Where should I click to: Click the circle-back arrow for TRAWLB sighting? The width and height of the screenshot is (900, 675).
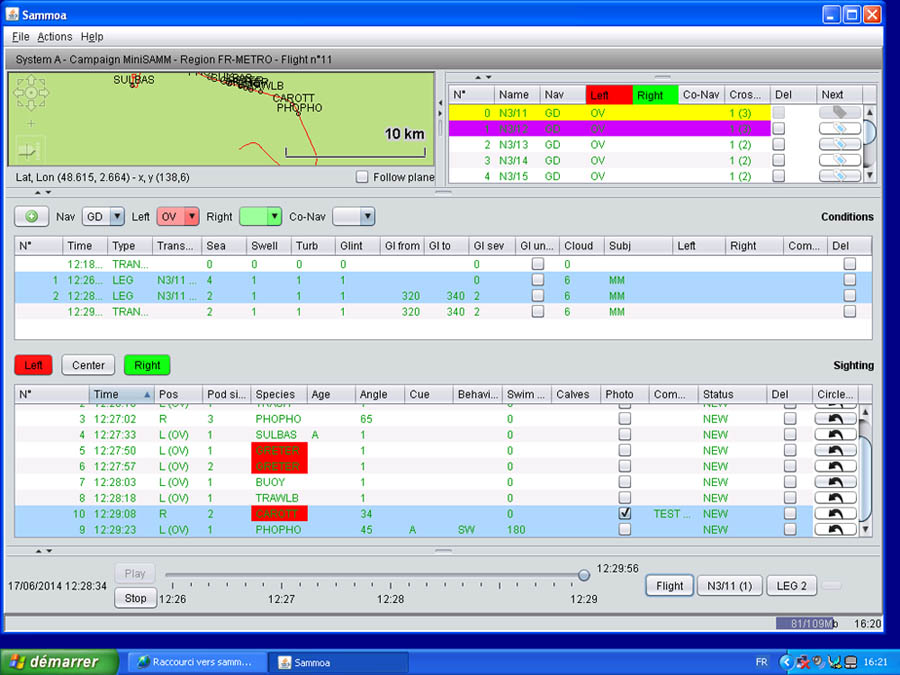(836, 498)
